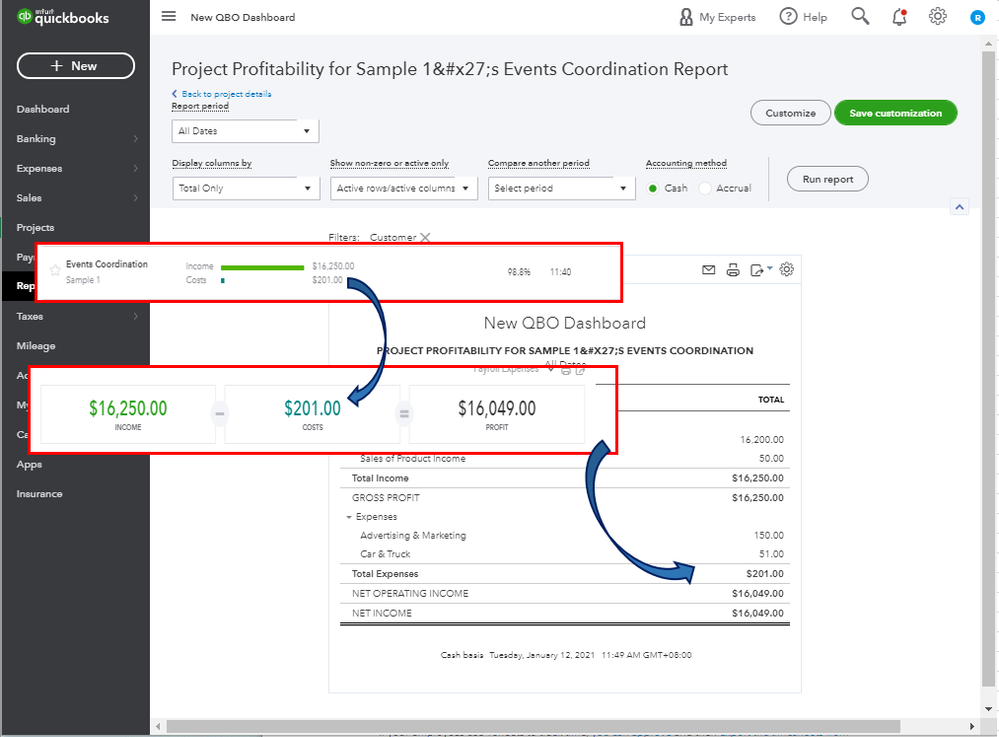This screenshot has width=999, height=737.
Task: Click the green Income progress bar
Action: (262, 268)
